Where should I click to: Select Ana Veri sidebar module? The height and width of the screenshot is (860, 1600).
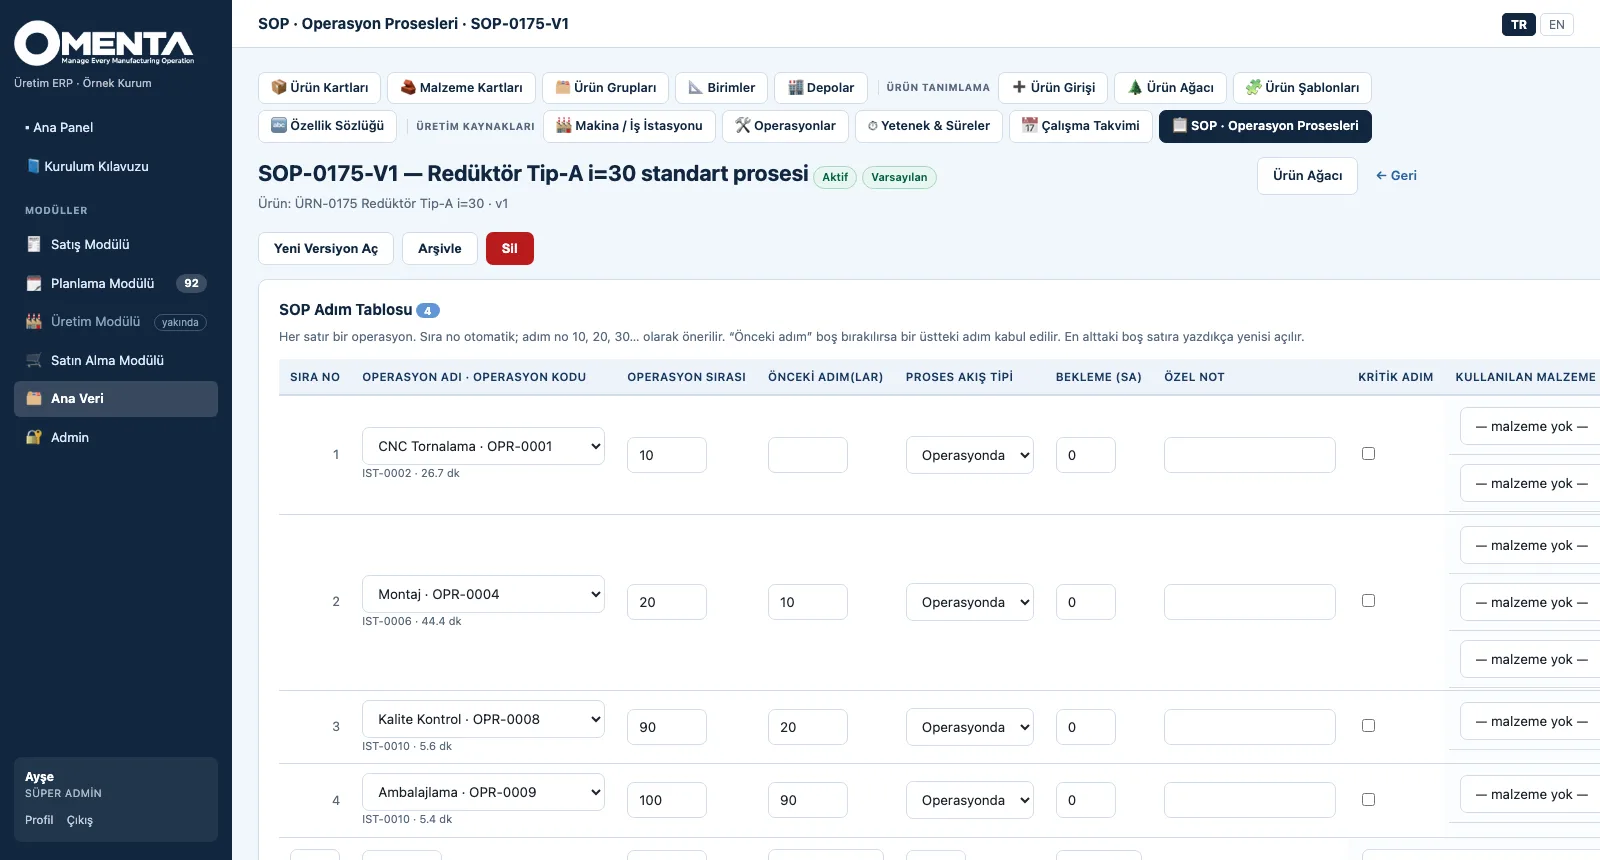coord(116,399)
